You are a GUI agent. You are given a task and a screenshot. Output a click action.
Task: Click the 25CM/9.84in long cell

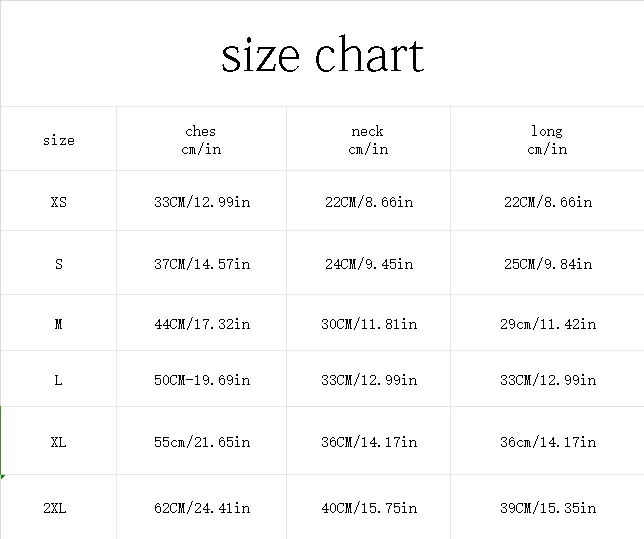point(548,264)
